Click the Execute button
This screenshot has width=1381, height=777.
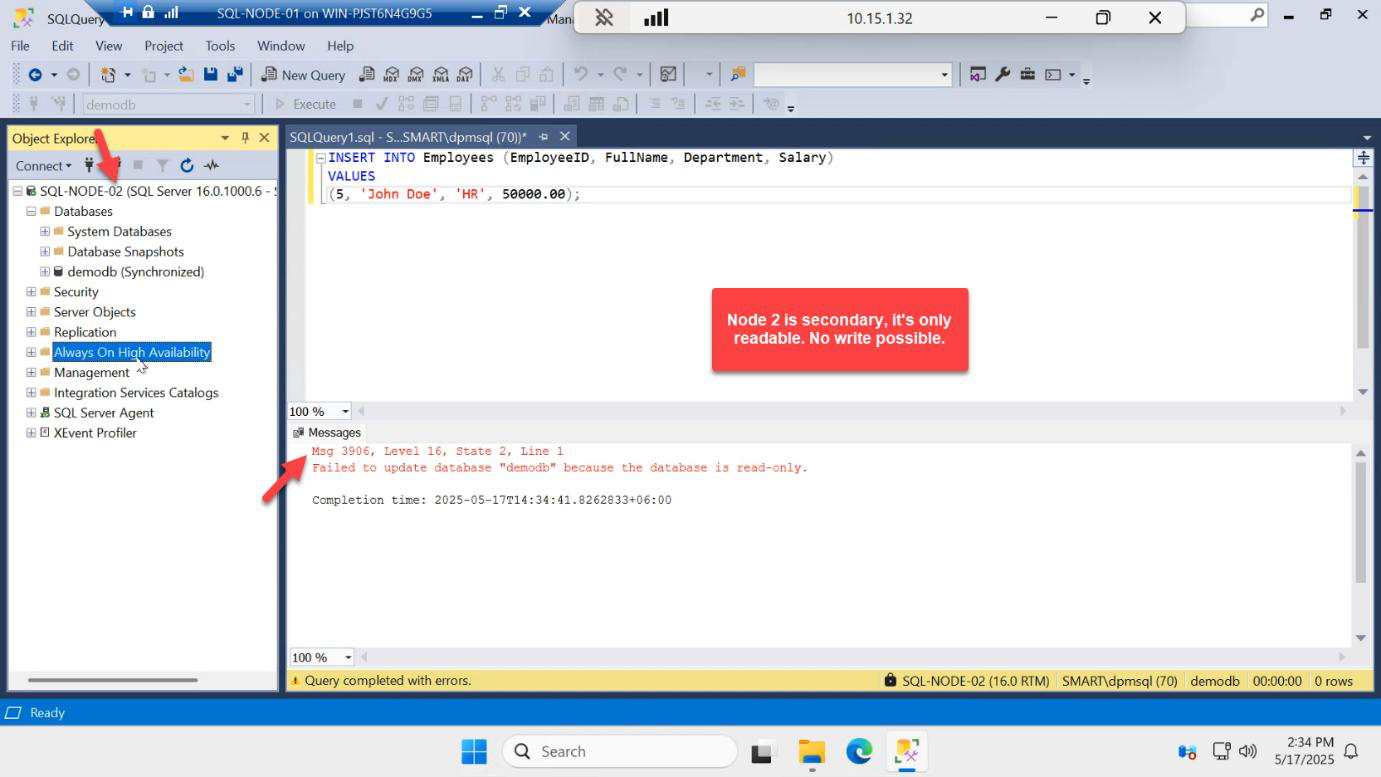tap(307, 104)
